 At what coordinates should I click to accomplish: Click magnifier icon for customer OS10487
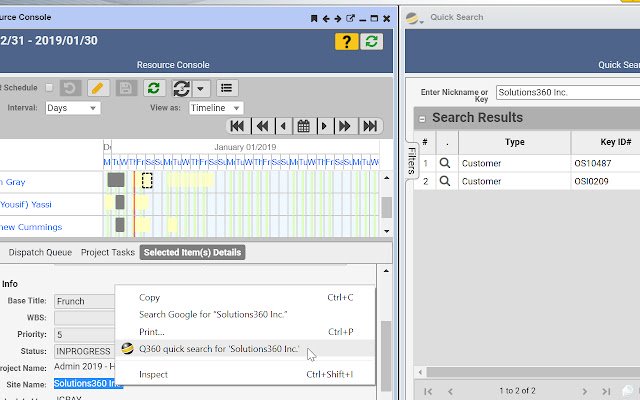445,163
